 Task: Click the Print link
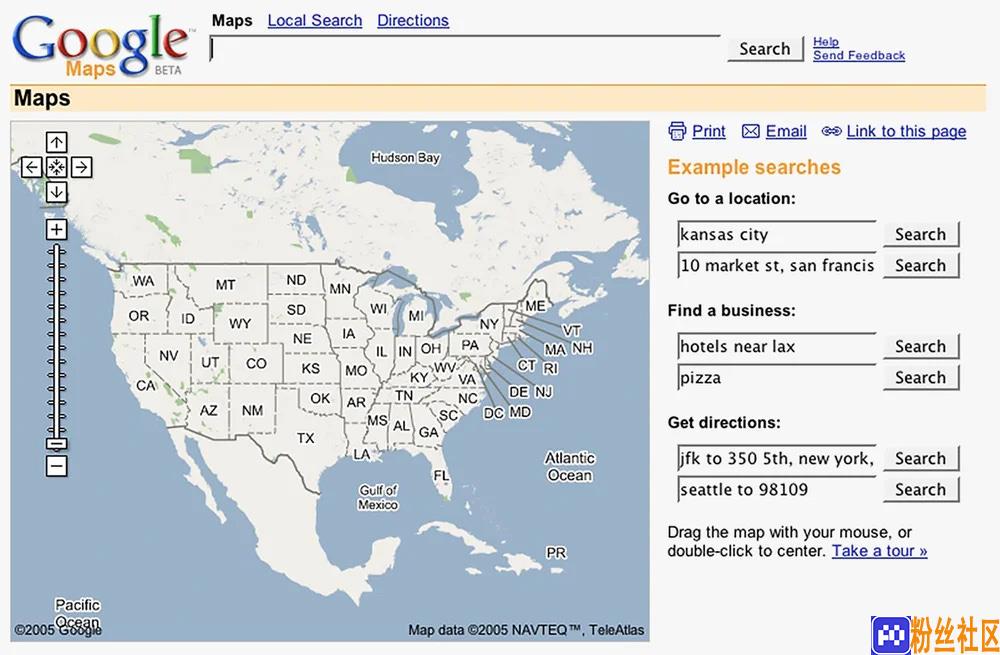coord(709,131)
